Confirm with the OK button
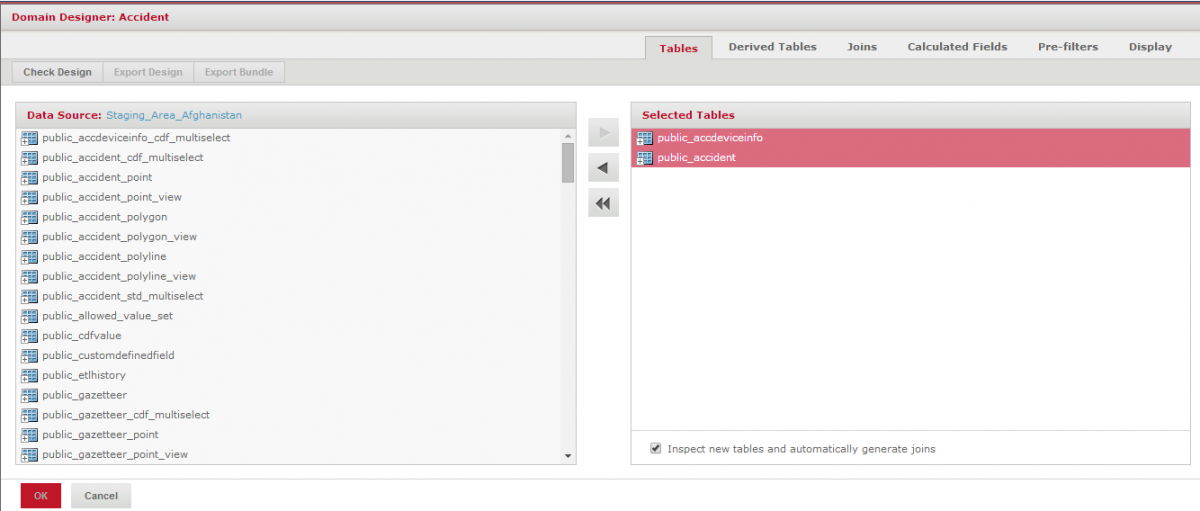The width and height of the screenshot is (1200, 511). (x=41, y=496)
